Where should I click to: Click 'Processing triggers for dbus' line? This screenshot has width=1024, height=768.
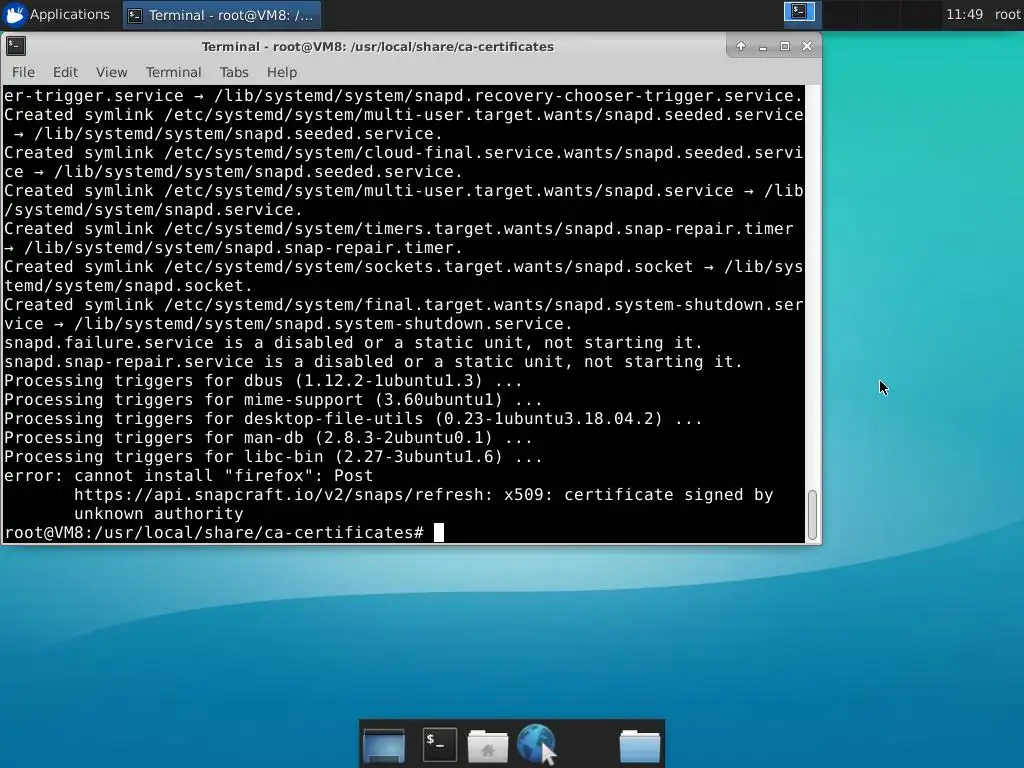tap(263, 381)
